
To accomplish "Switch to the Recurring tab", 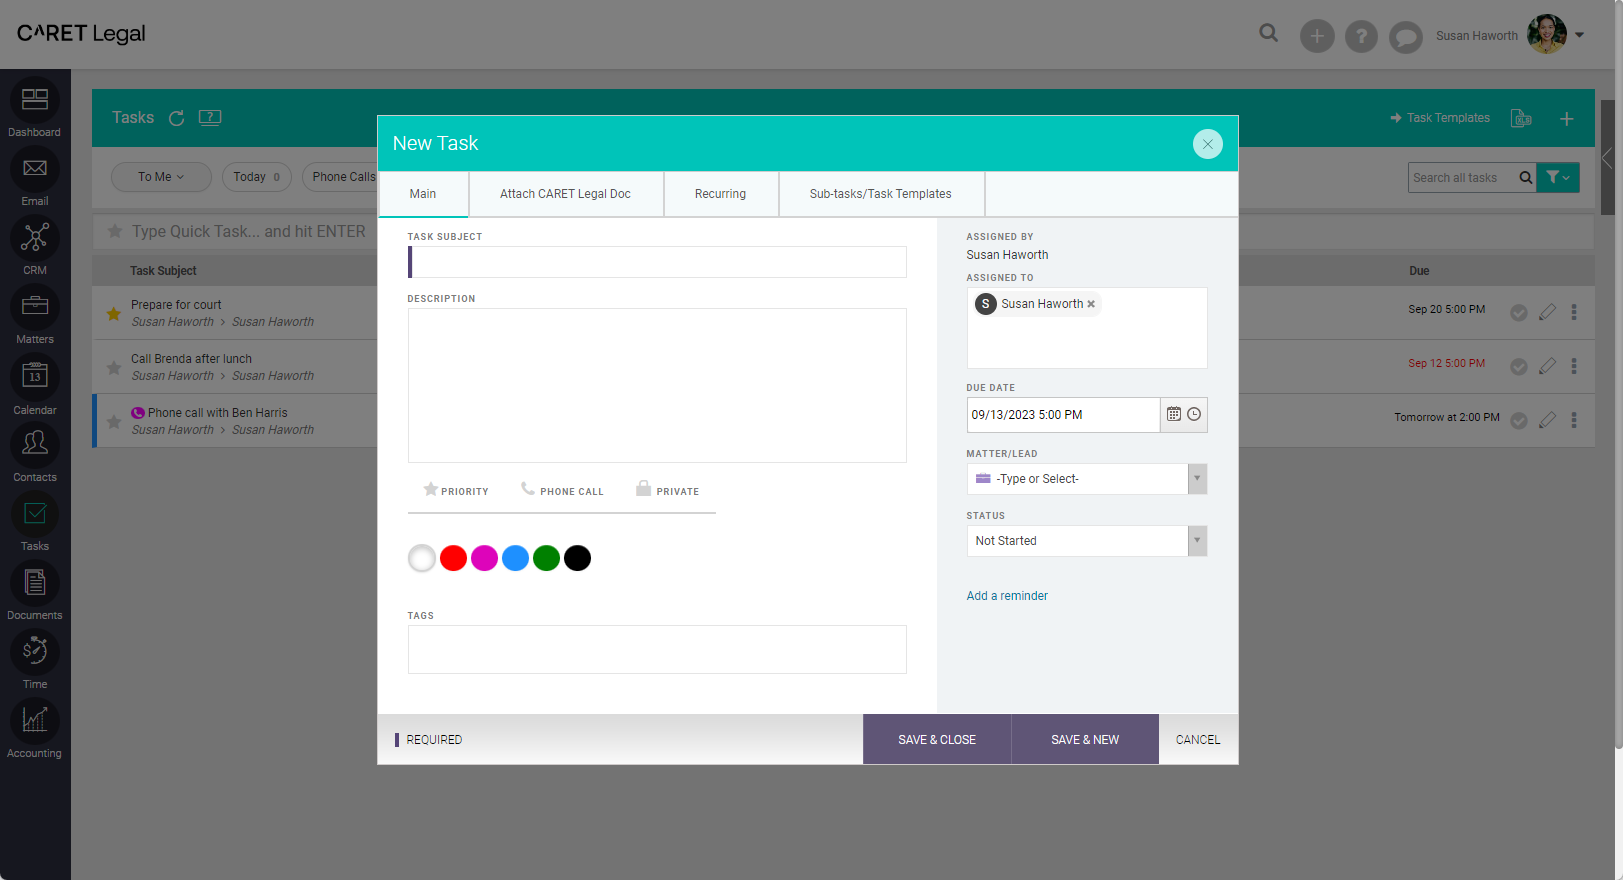I will tap(720, 194).
